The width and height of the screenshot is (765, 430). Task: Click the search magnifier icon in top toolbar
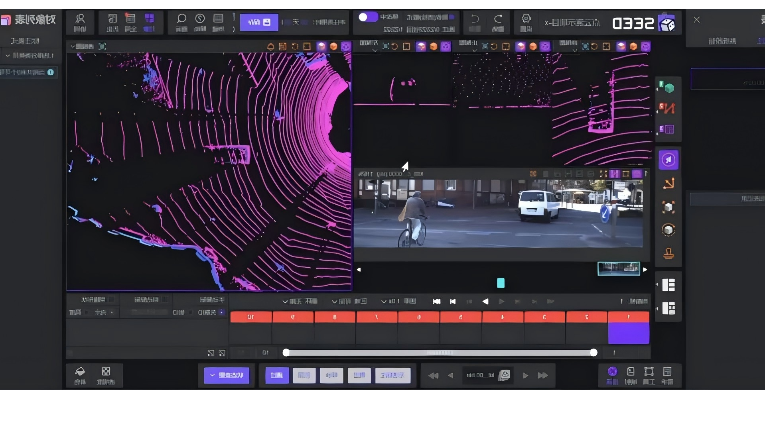tap(181, 19)
